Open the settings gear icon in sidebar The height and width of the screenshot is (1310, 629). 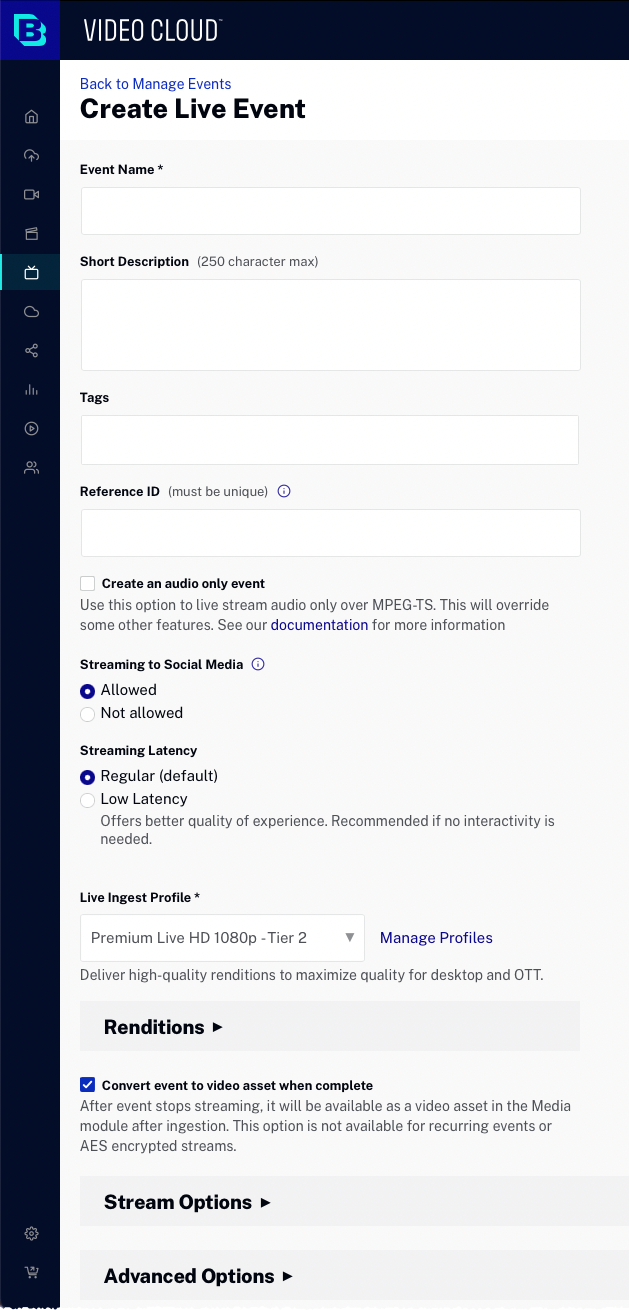pyautogui.click(x=31, y=1234)
